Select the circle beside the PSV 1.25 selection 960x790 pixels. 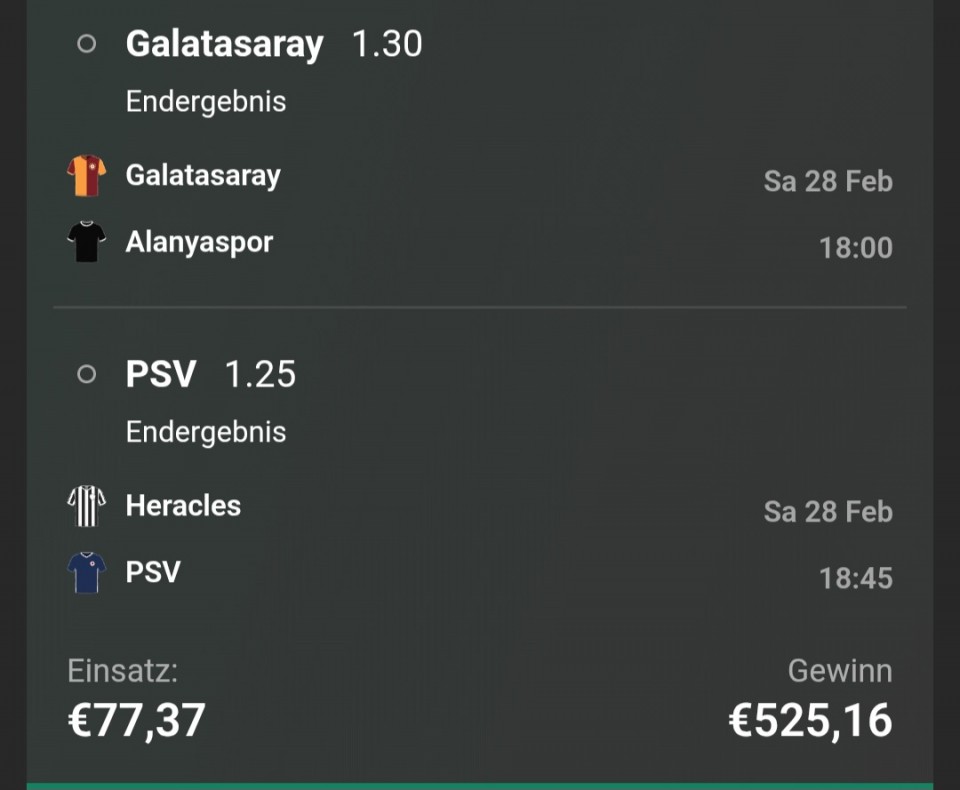click(87, 374)
